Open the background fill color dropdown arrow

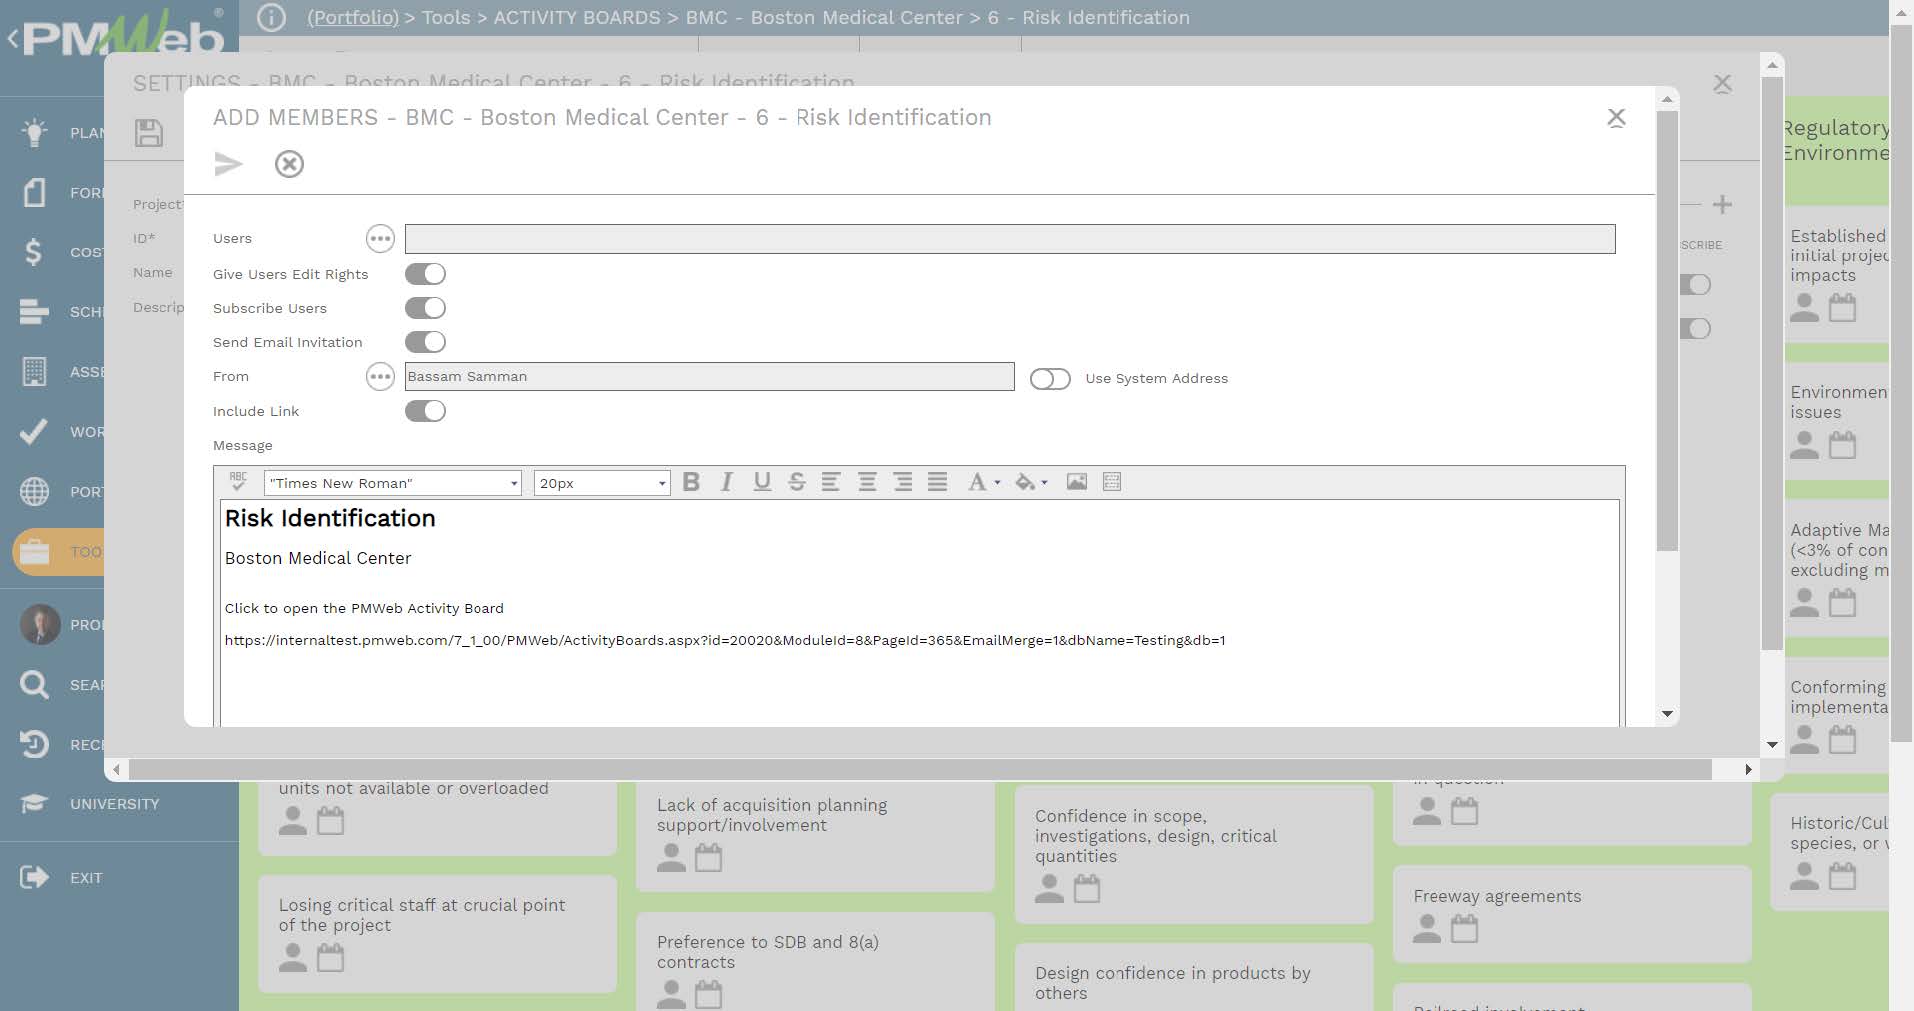tap(1044, 483)
